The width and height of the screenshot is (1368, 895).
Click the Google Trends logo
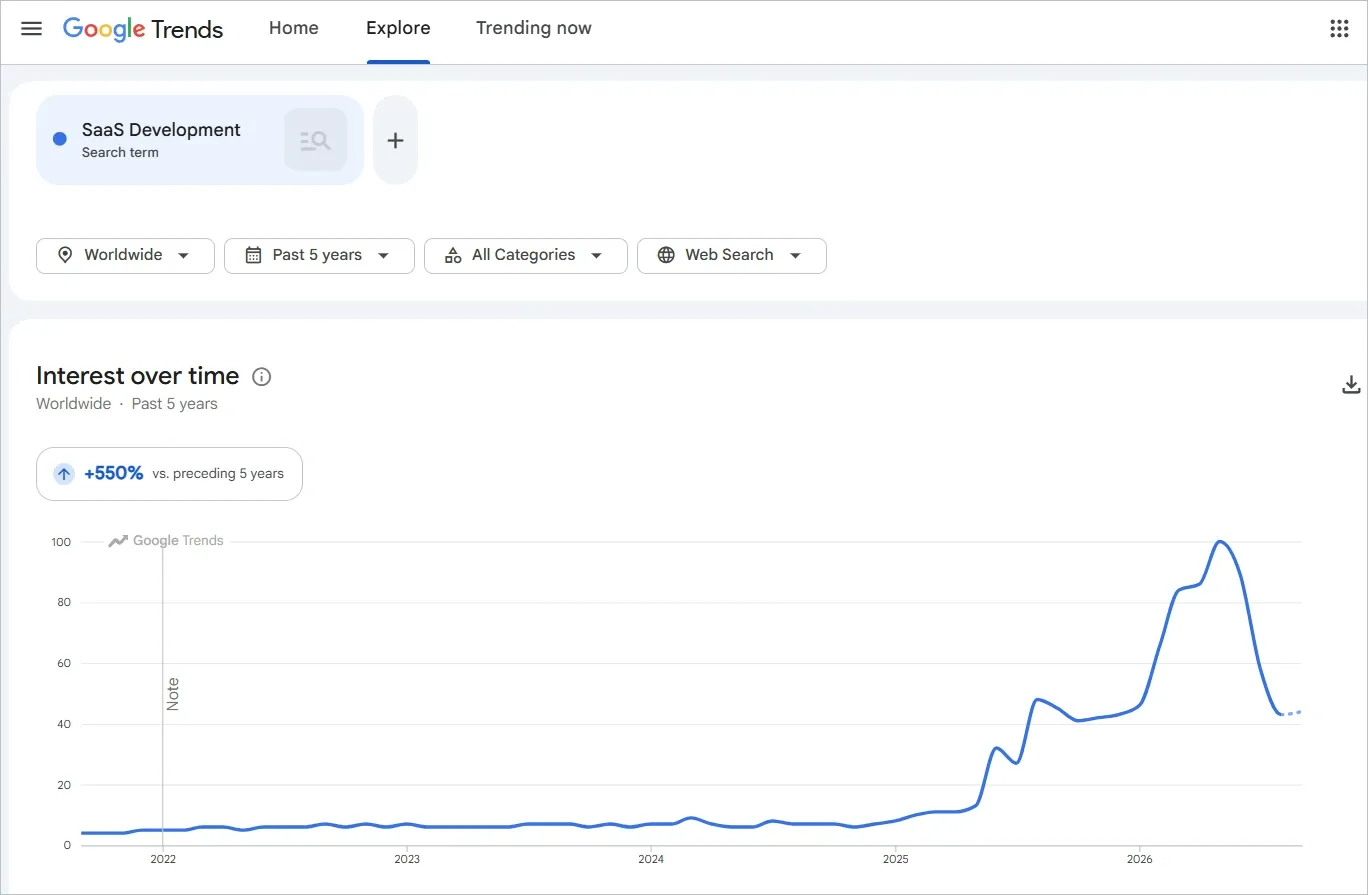click(143, 29)
